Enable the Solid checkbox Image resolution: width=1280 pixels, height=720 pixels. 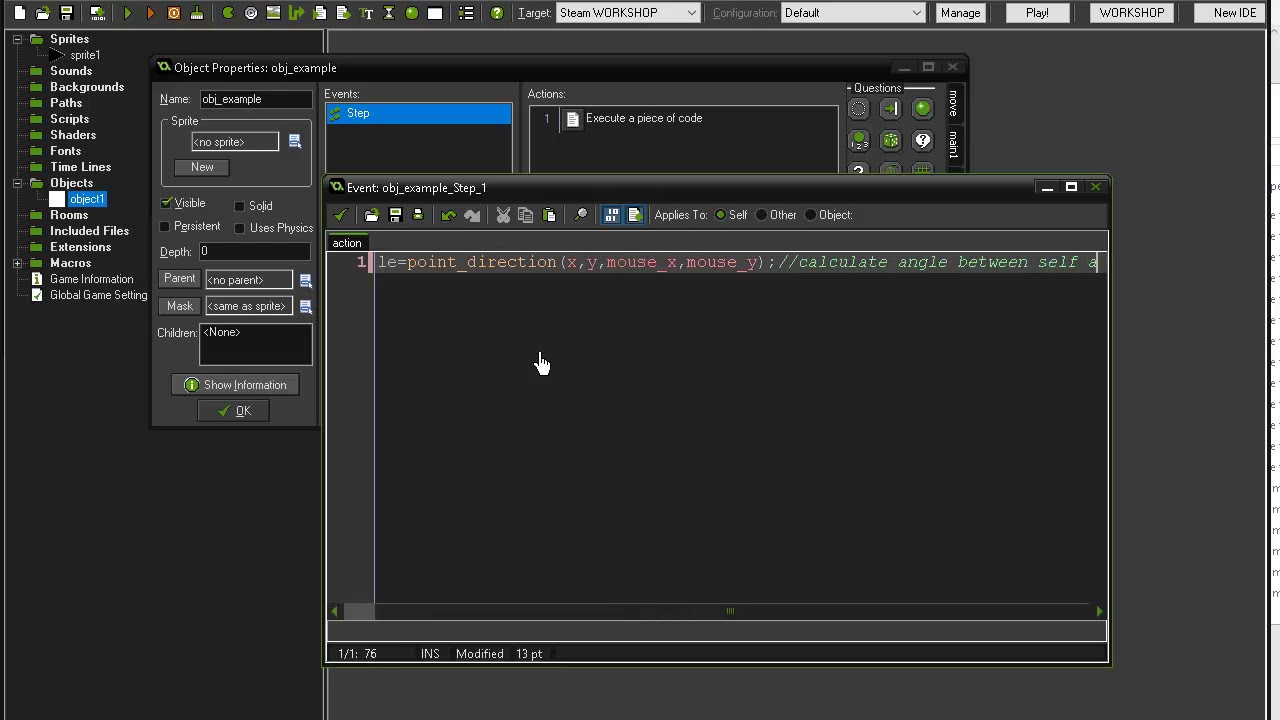(240, 206)
